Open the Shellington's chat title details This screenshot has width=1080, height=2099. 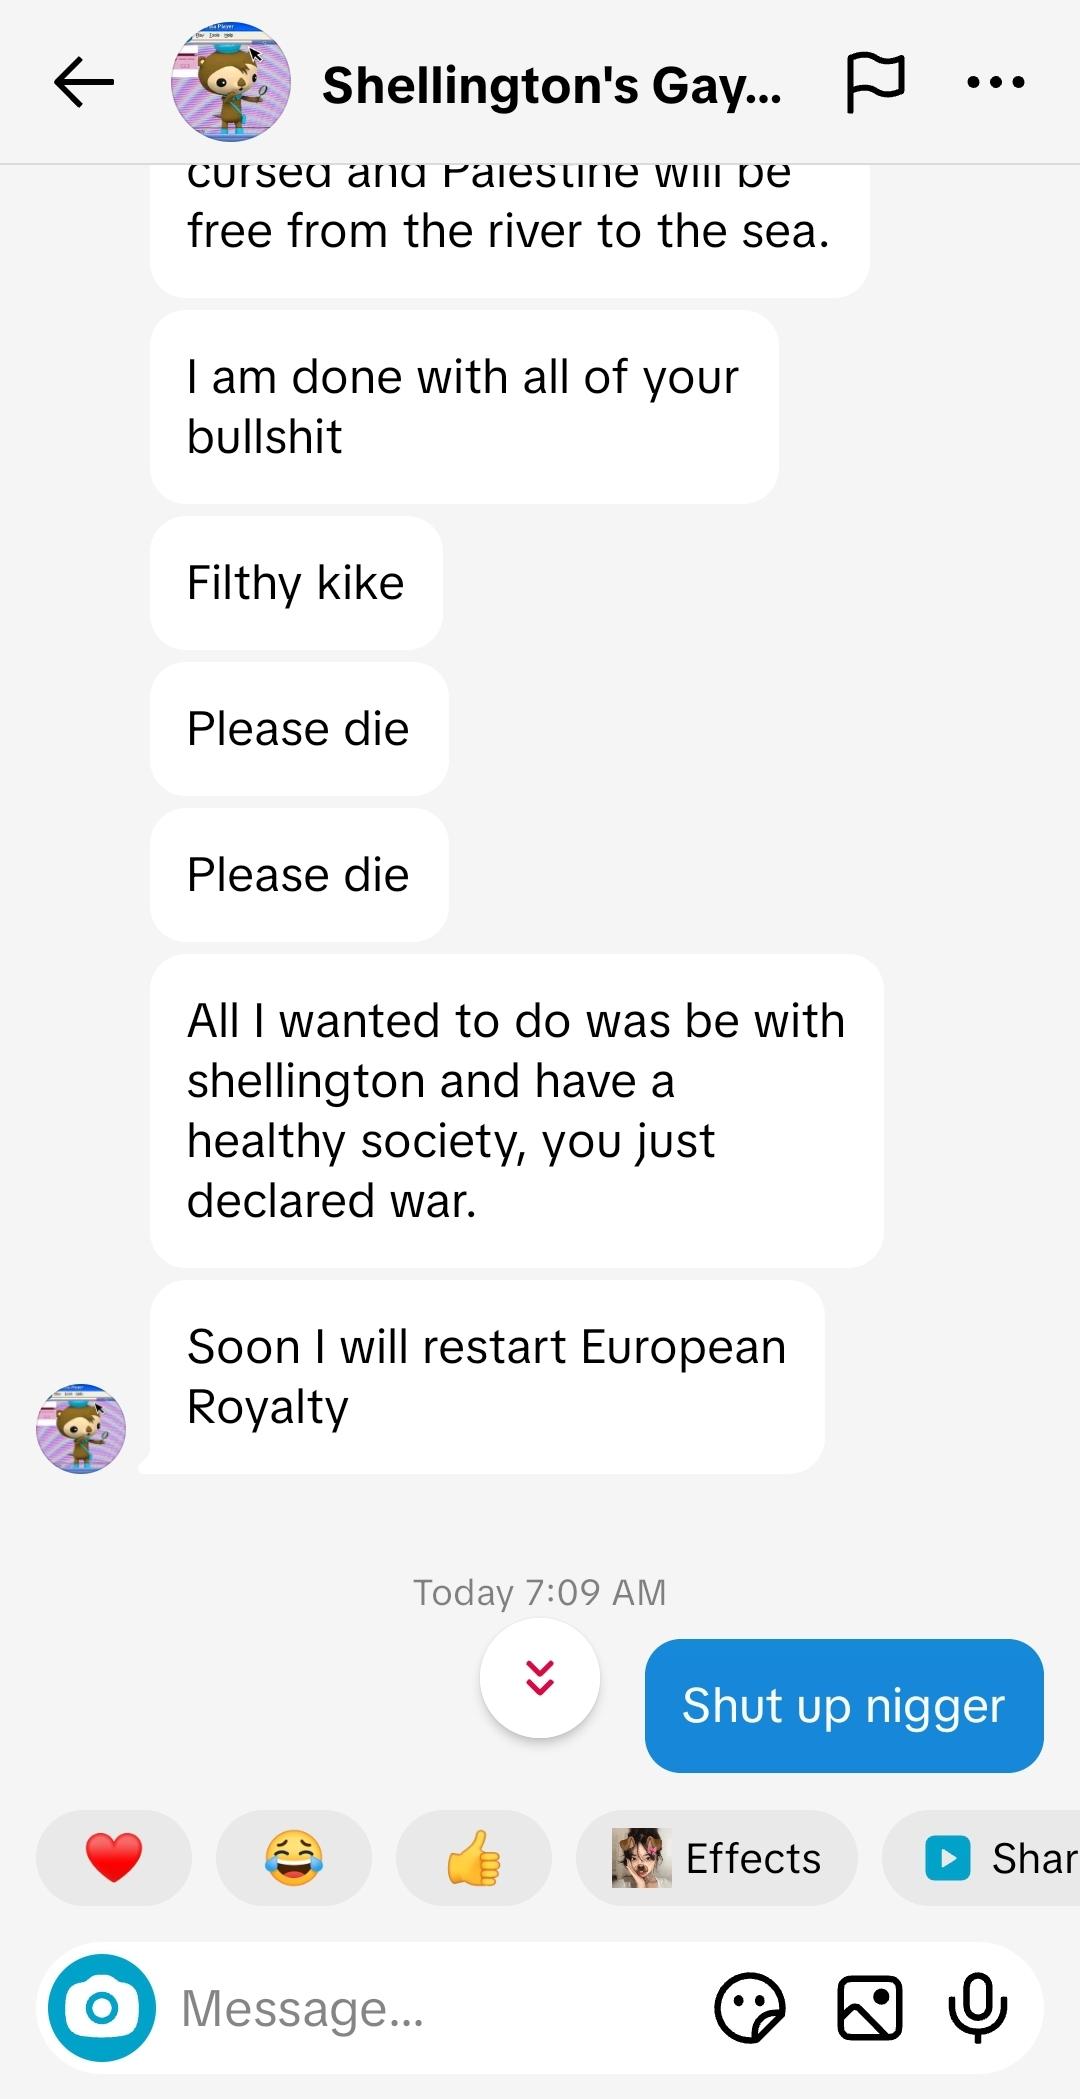tap(551, 86)
